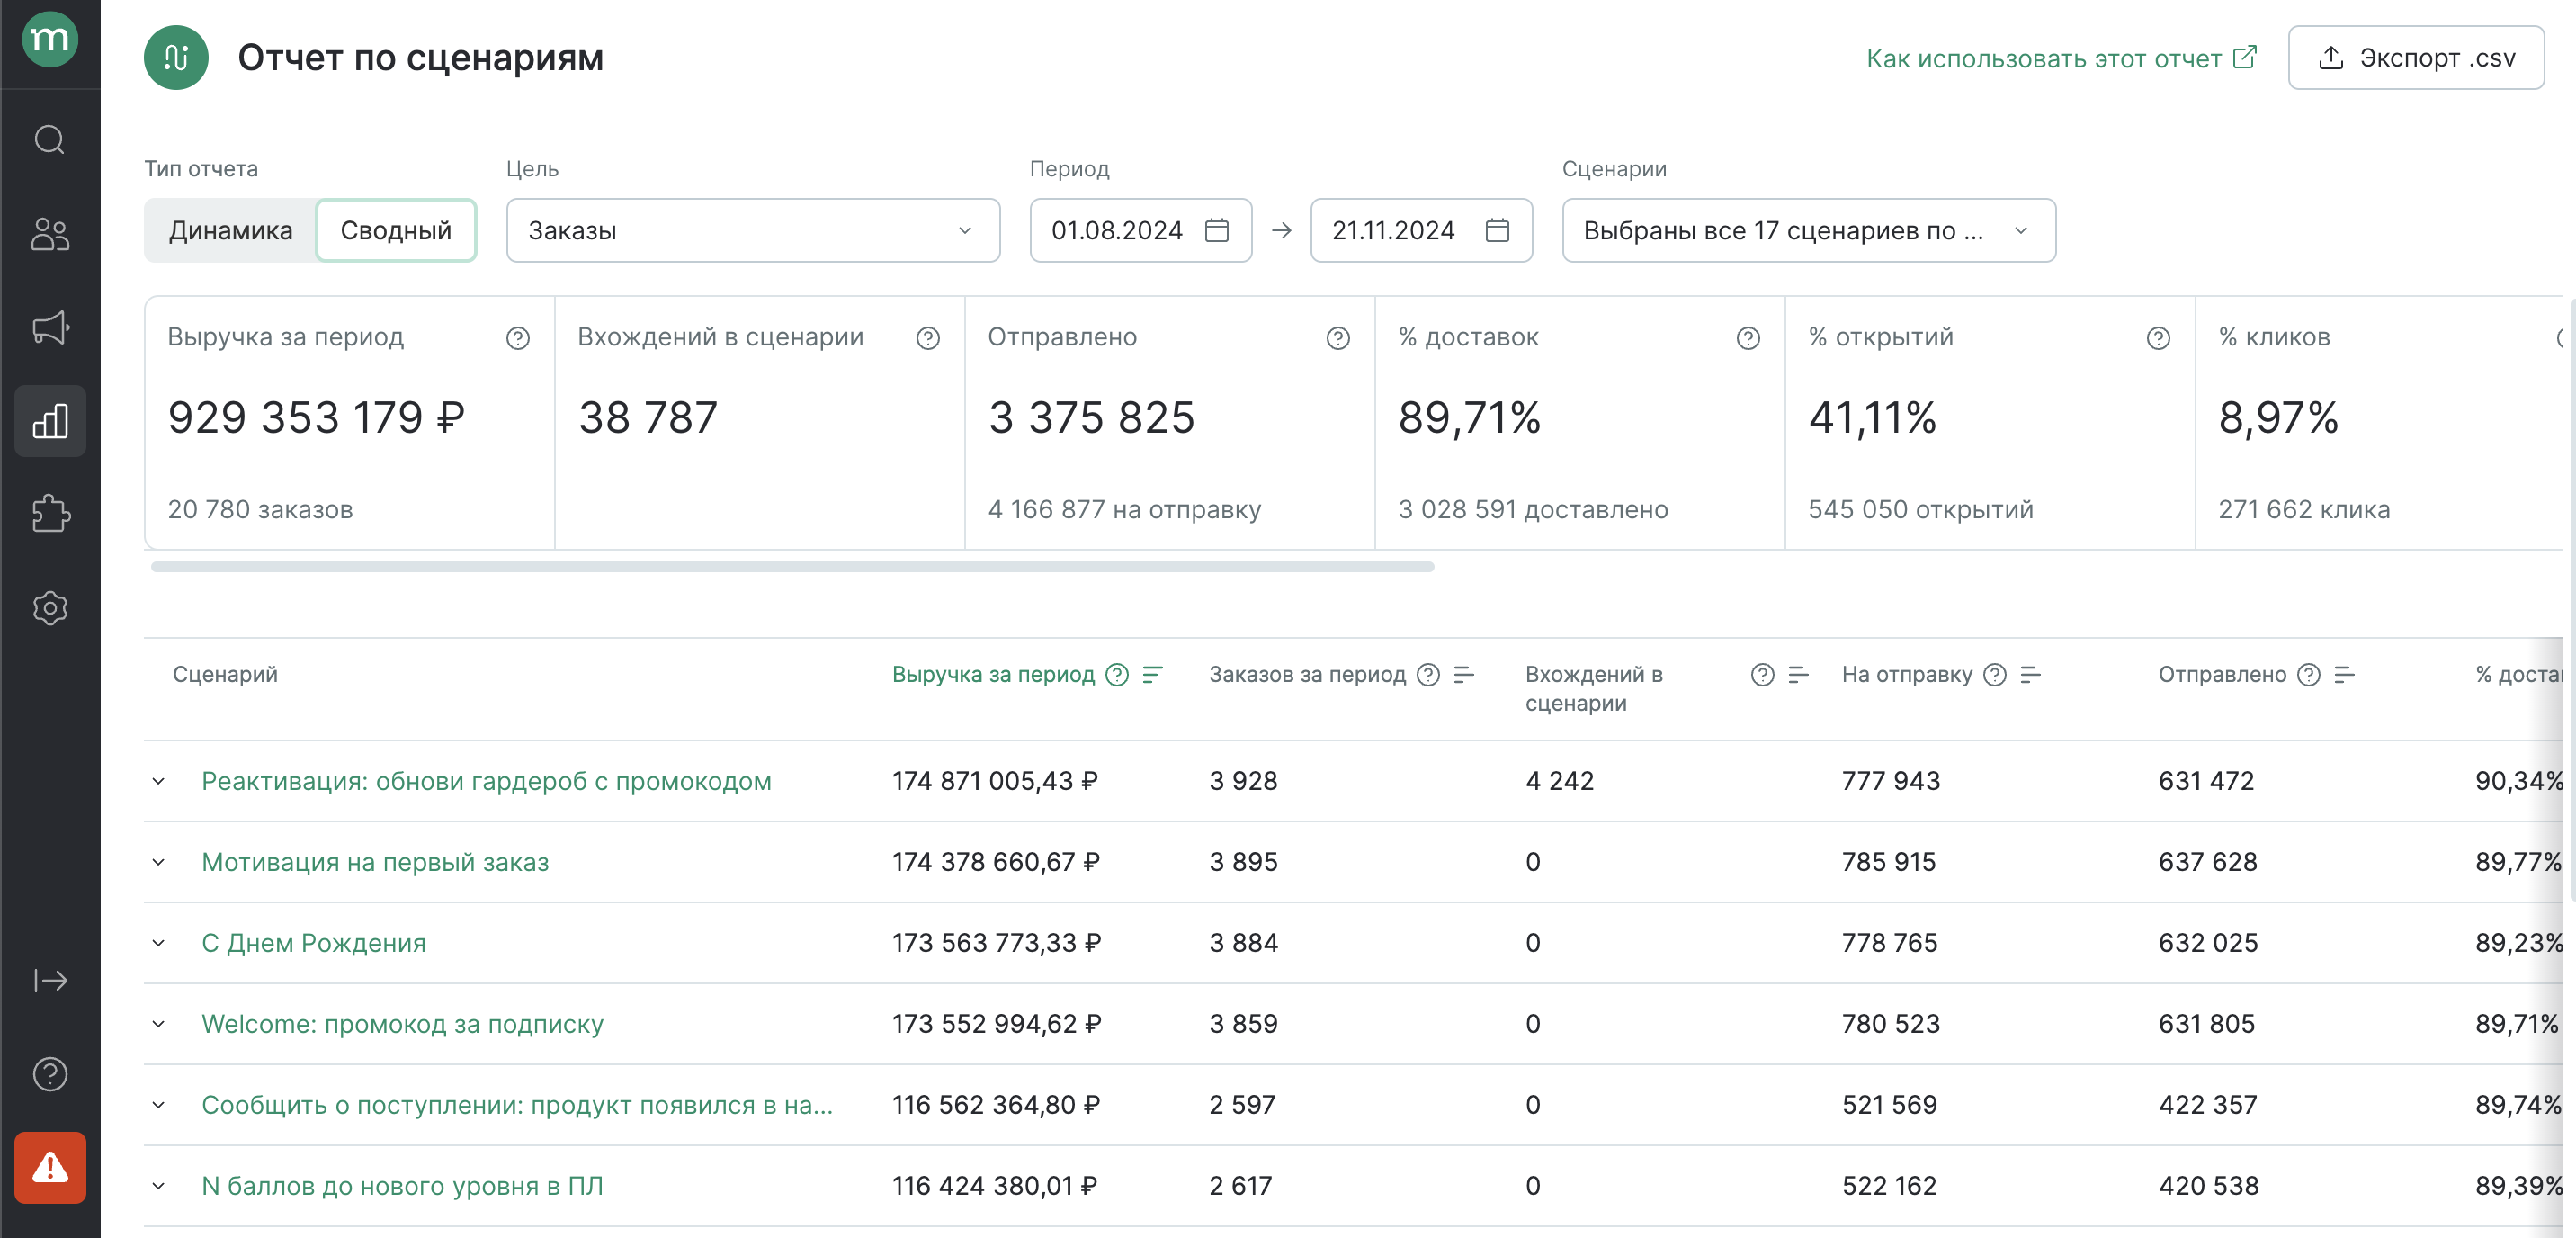Screen dimensions: 2576x1238
Task: Open the Сценарии dropdown with 17 scenarios
Action: 1808,230
